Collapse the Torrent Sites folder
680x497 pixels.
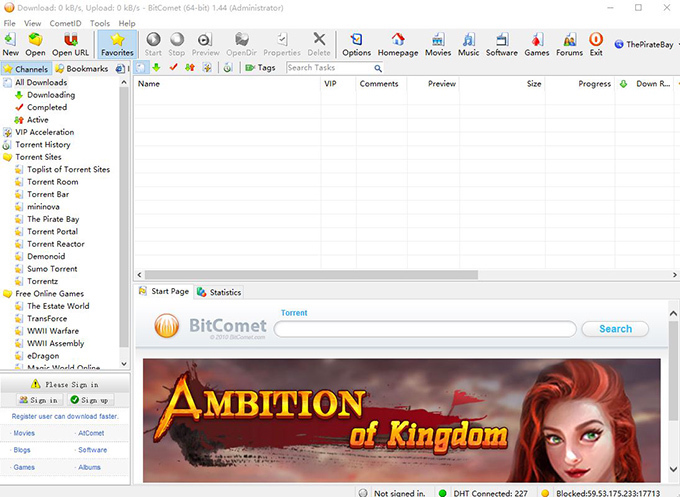[7, 157]
